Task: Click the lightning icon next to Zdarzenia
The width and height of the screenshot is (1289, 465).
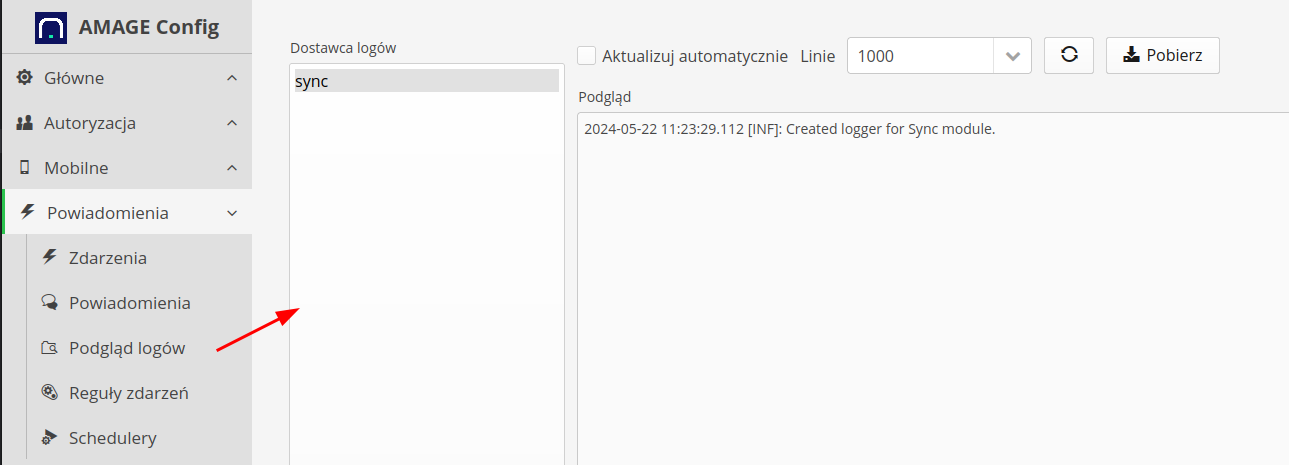Action: coord(49,258)
